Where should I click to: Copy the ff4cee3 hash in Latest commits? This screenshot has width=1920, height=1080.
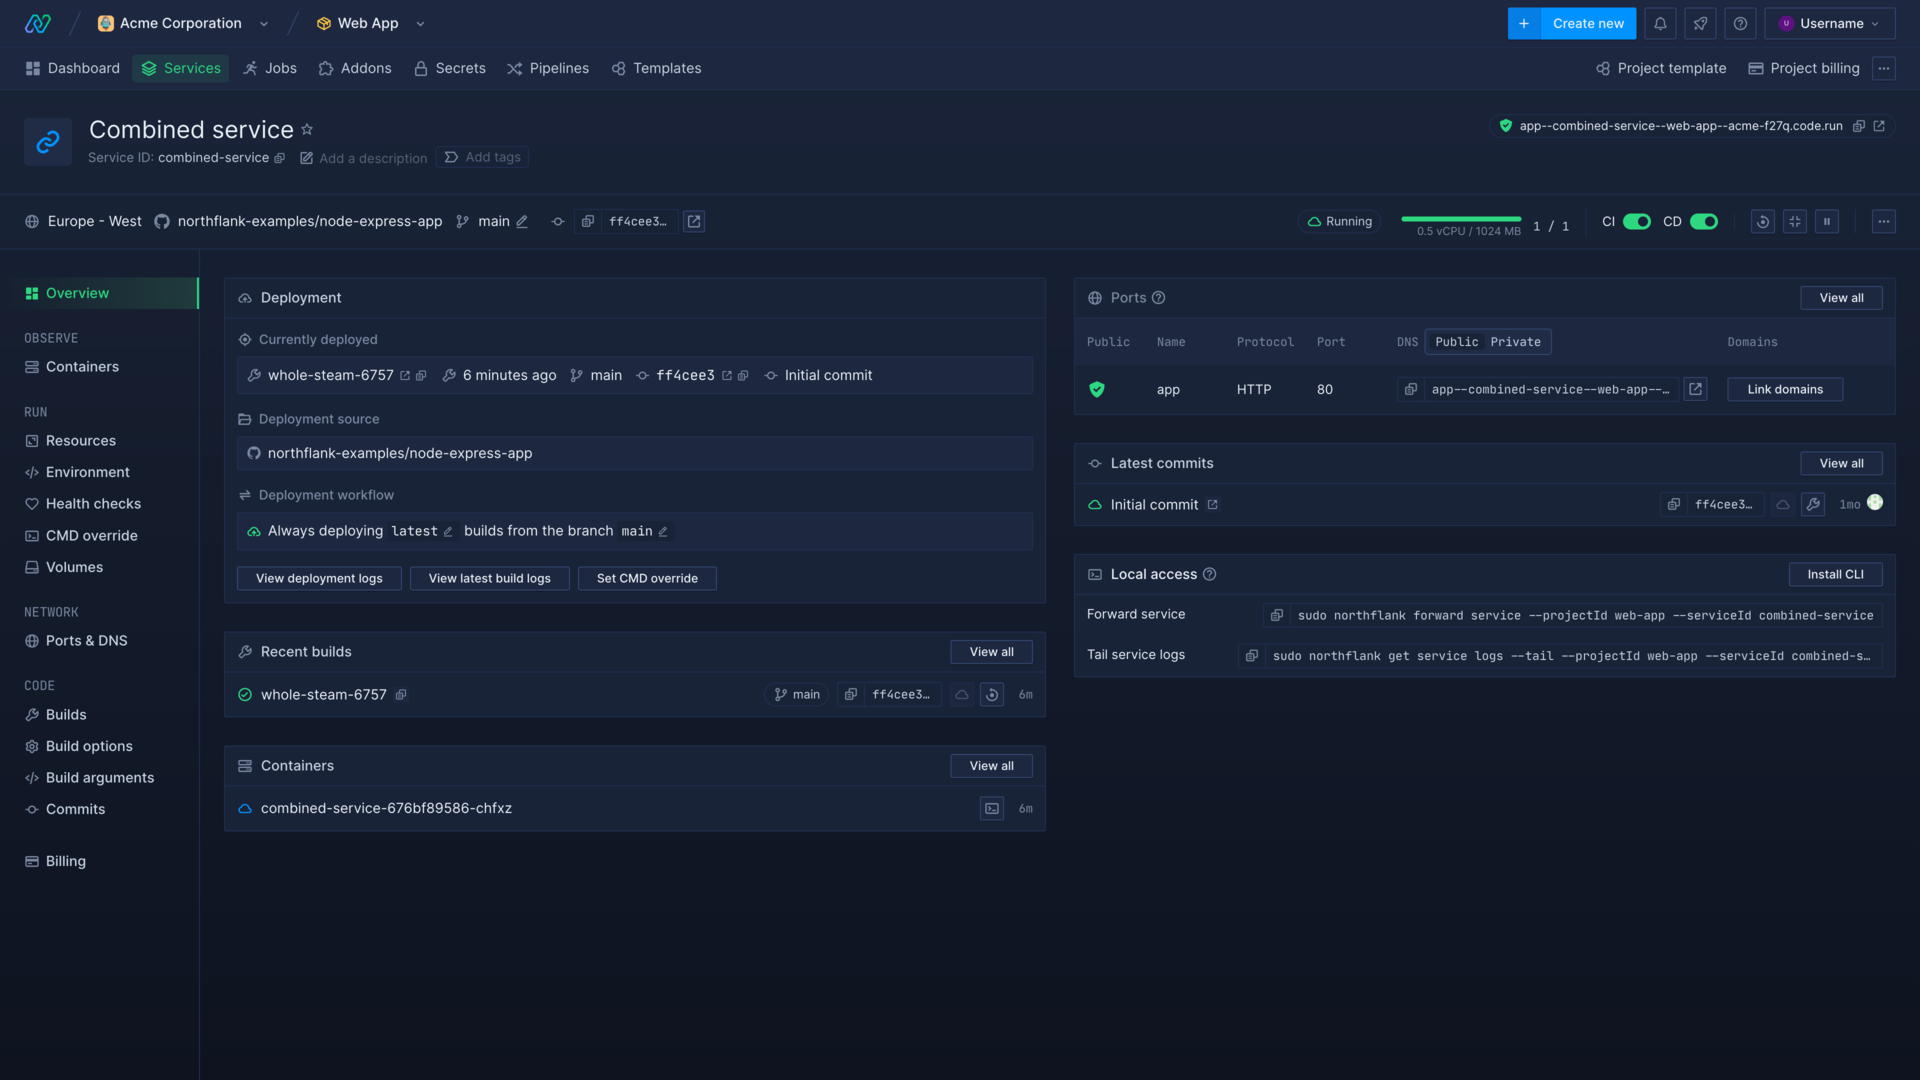point(1673,504)
